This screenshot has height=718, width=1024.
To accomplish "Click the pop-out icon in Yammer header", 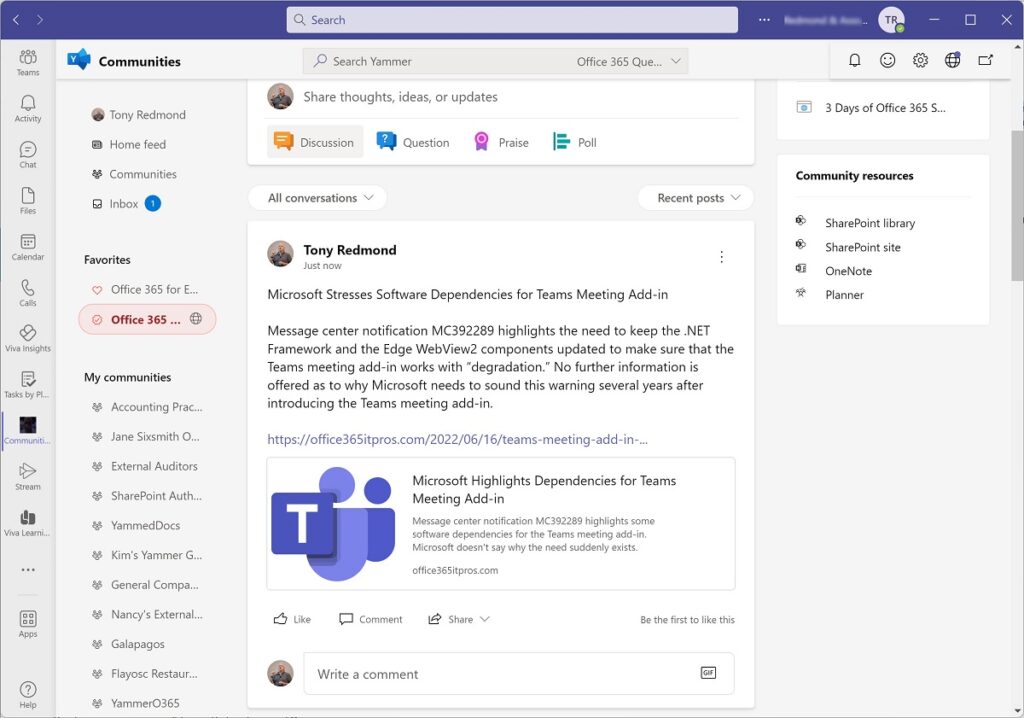I will (x=985, y=61).
